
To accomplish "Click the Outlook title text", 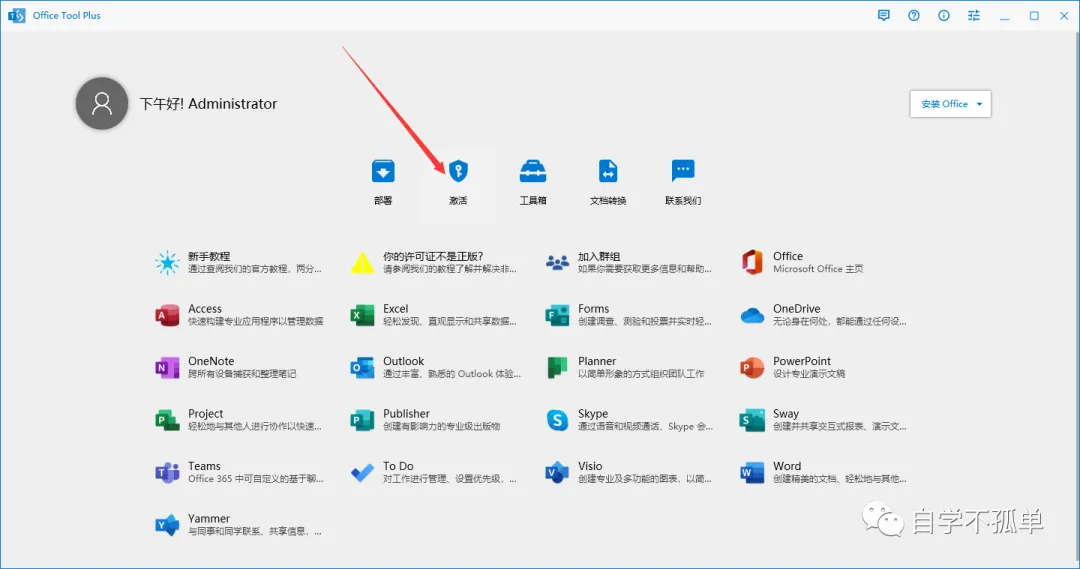I will pos(404,361).
